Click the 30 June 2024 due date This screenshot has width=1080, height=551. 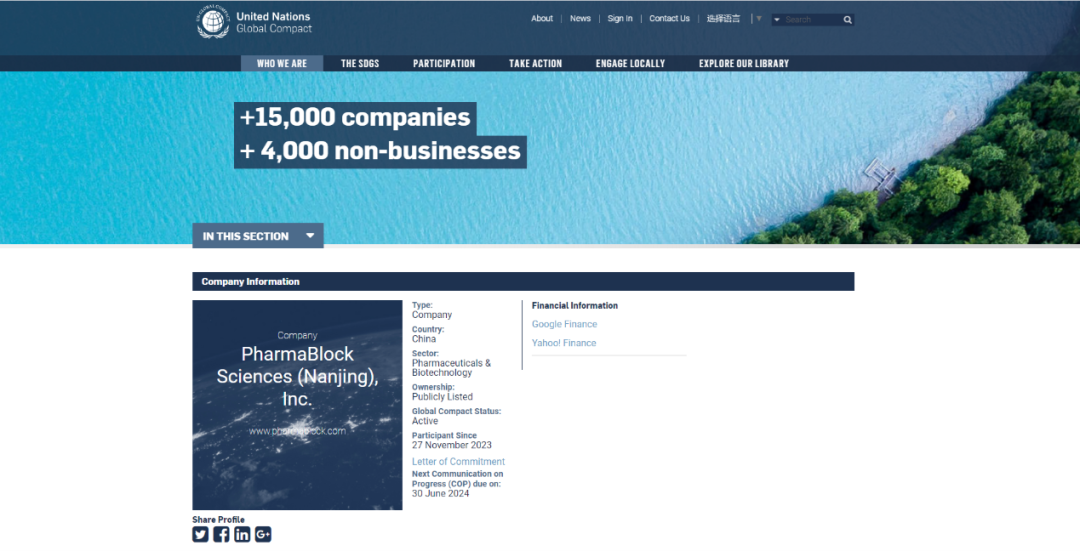click(x=440, y=493)
